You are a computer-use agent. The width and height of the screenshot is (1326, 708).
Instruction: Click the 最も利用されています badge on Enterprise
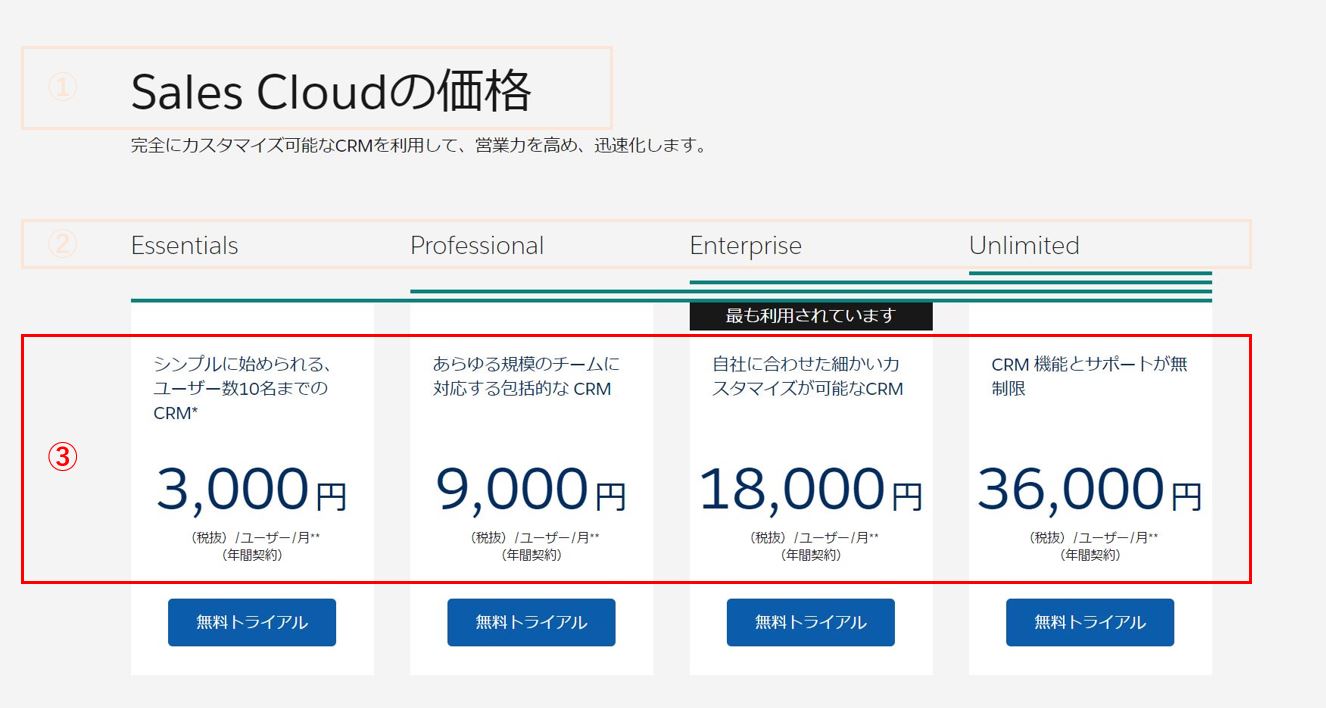pos(810,315)
